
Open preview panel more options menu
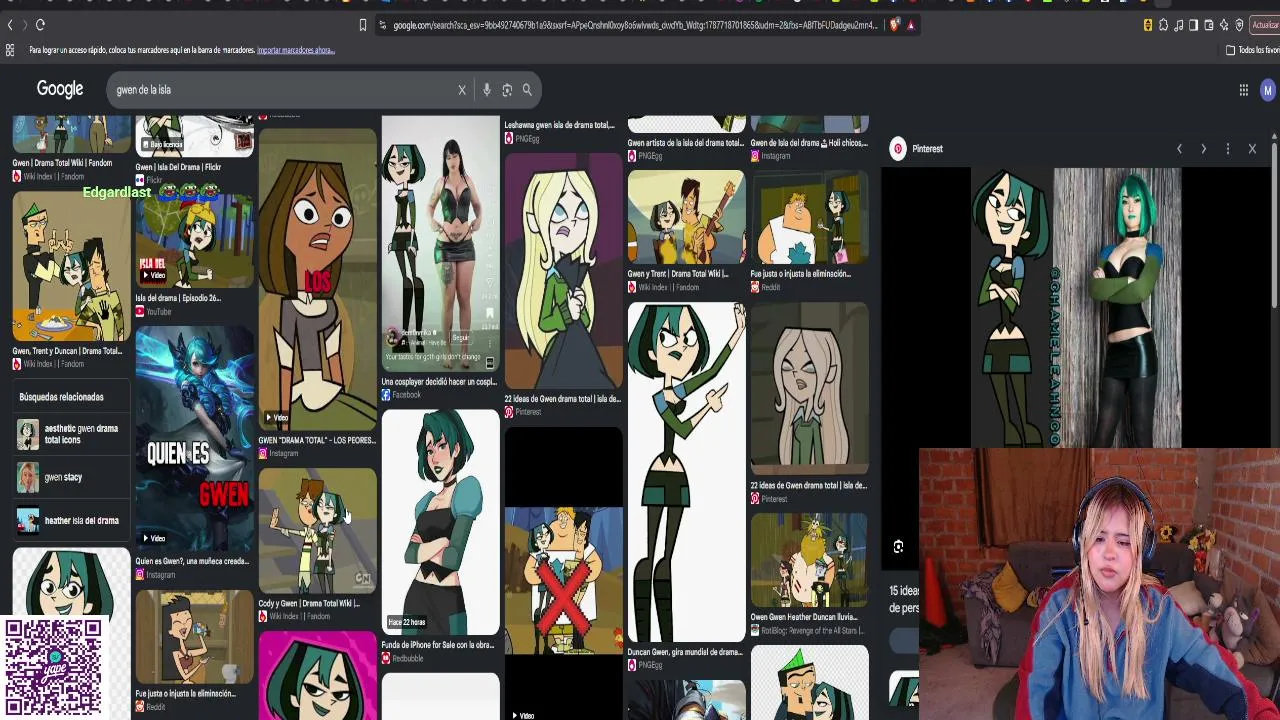pyautogui.click(x=1228, y=149)
